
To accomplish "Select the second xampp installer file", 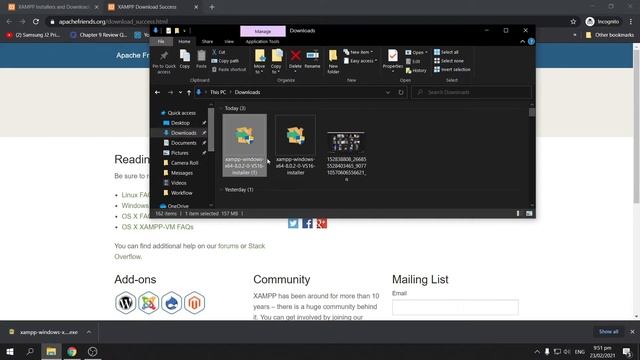I will (295, 145).
